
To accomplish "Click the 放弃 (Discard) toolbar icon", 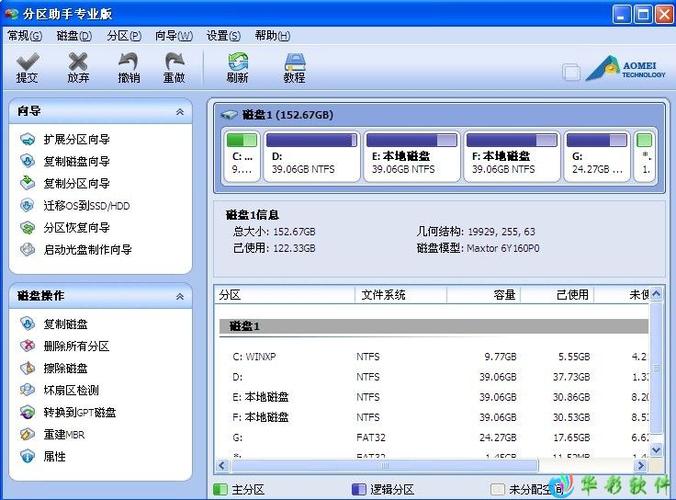I will (78, 67).
